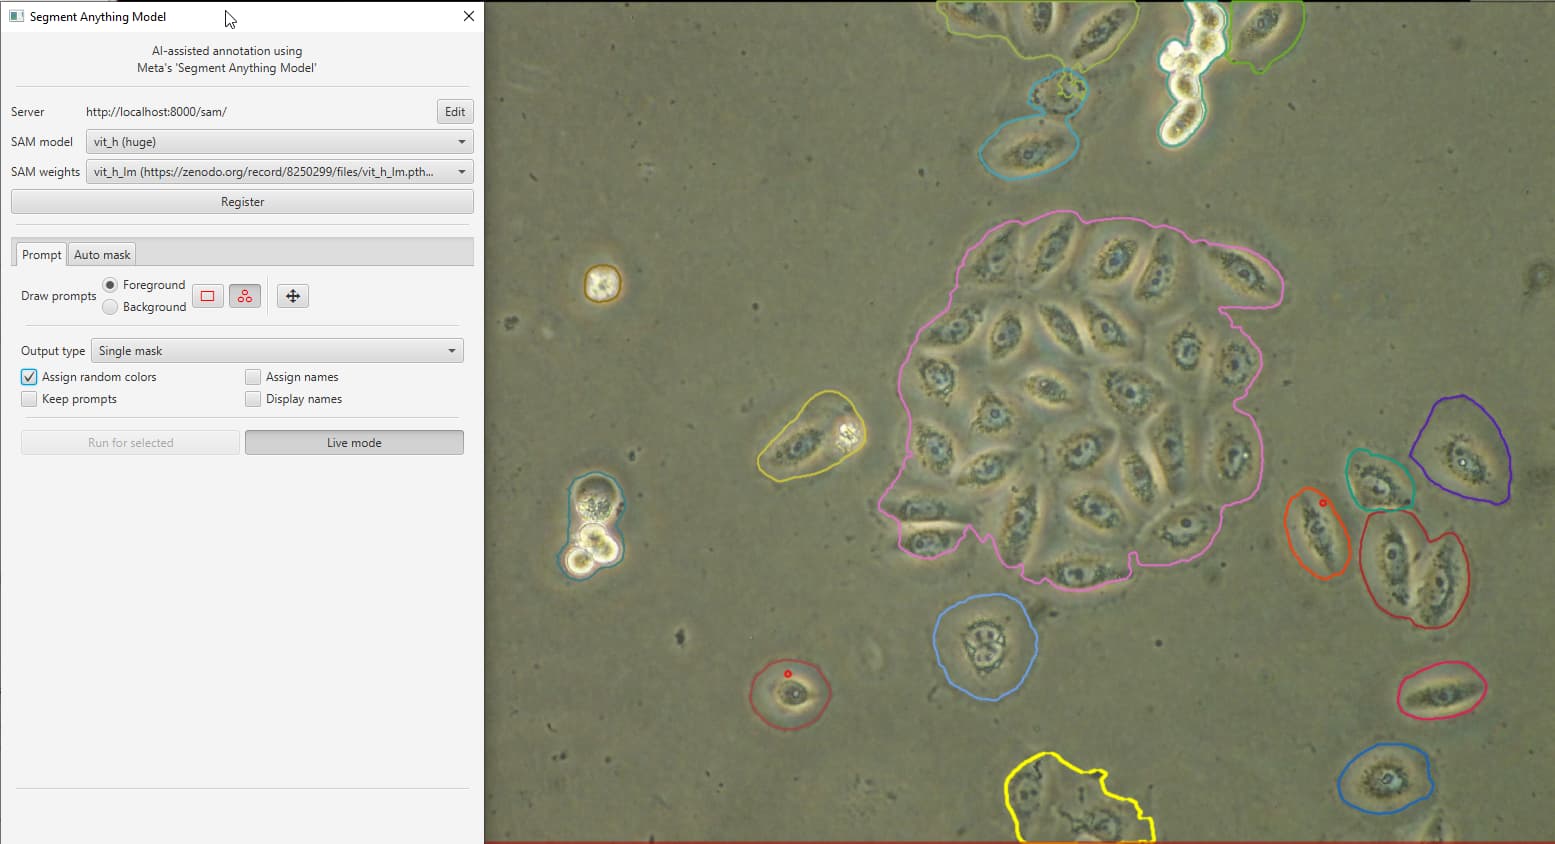Select the rectangle prompt drawing tool
This screenshot has height=844, width=1555.
click(x=207, y=295)
